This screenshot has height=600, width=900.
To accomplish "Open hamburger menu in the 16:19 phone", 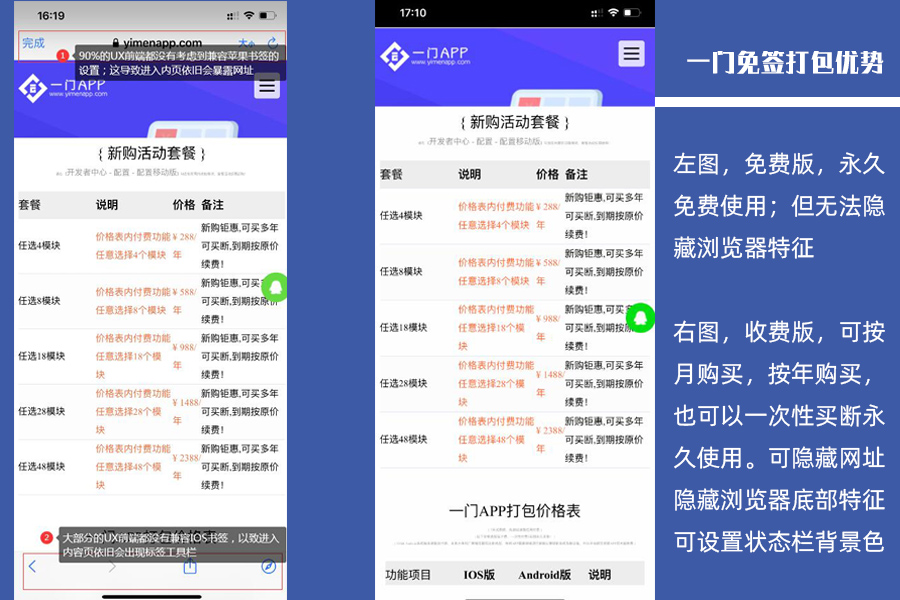I will 267,86.
